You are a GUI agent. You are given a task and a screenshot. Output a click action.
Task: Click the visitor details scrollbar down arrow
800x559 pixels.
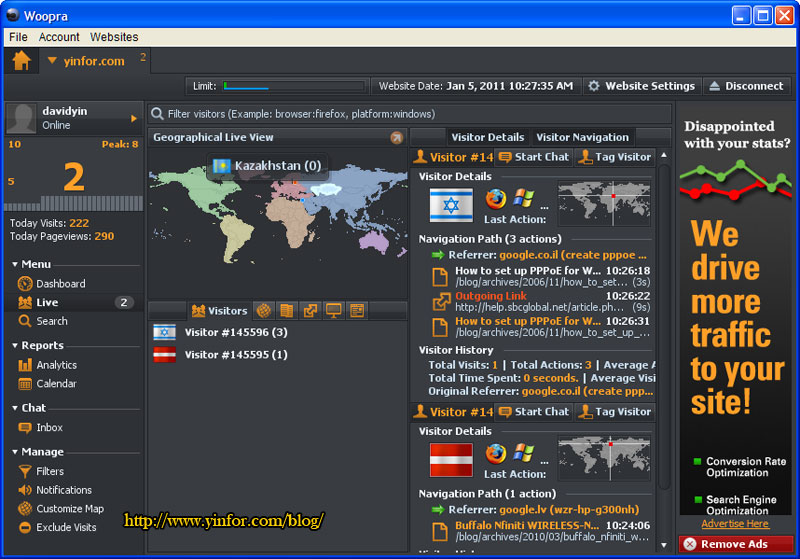[663, 545]
